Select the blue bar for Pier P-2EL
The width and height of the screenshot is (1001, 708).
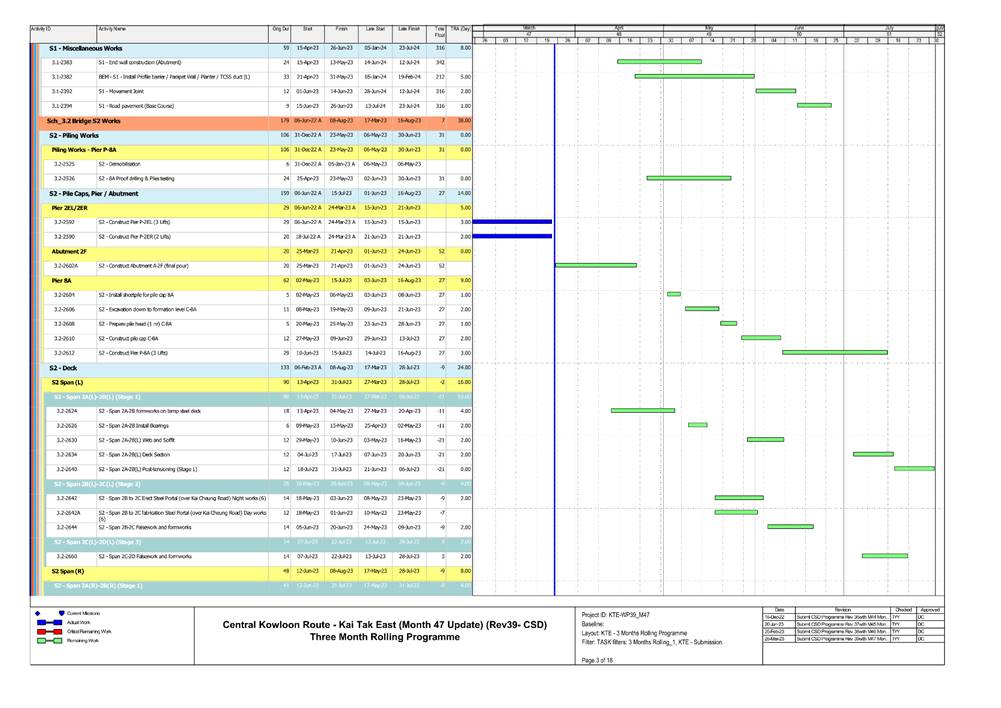511,221
